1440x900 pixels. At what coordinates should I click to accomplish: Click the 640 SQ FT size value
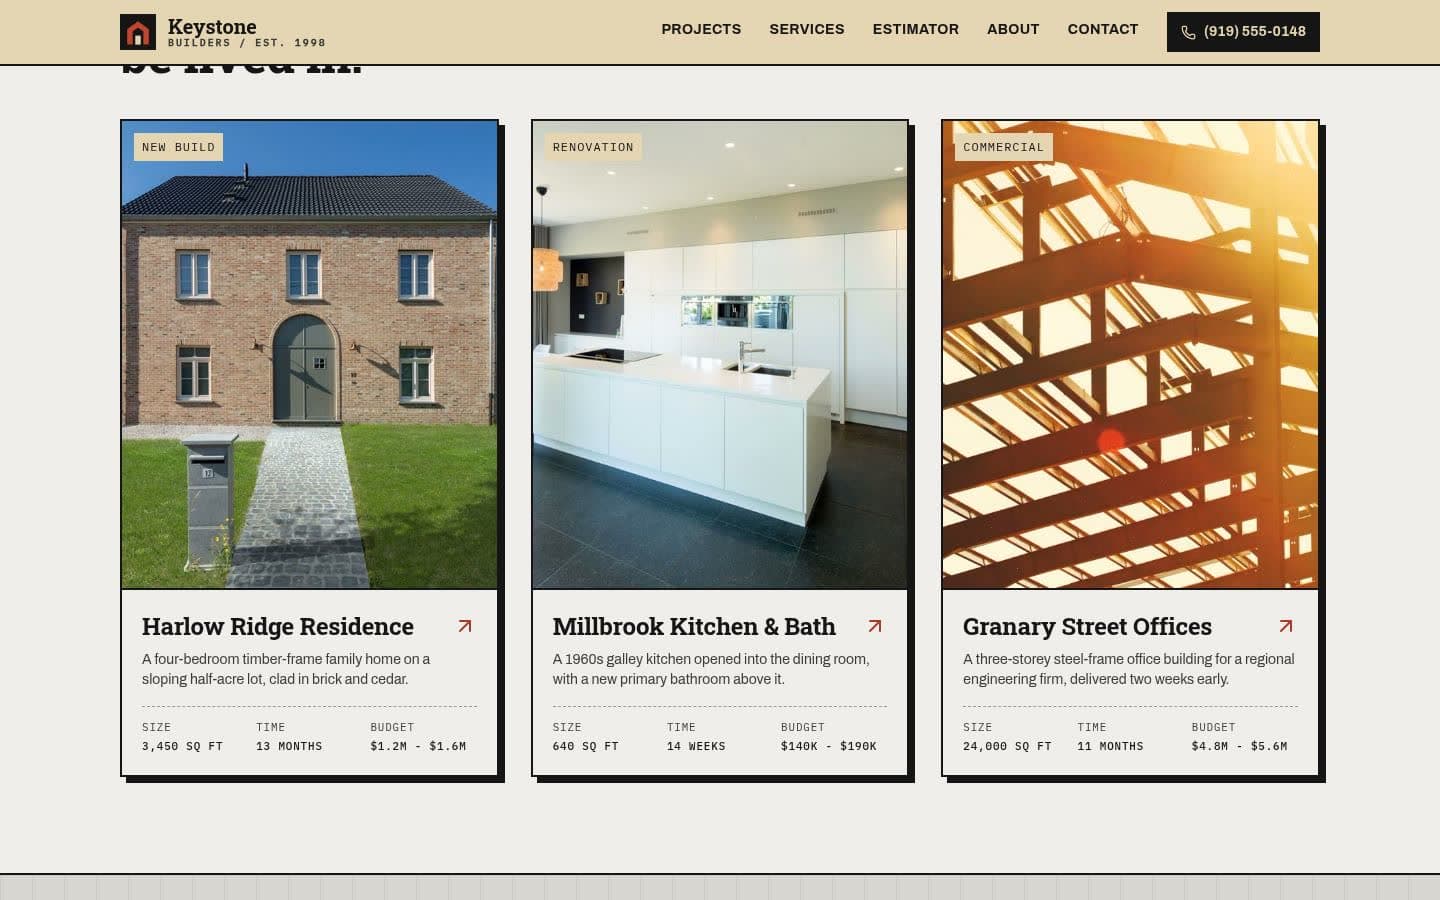pos(586,746)
